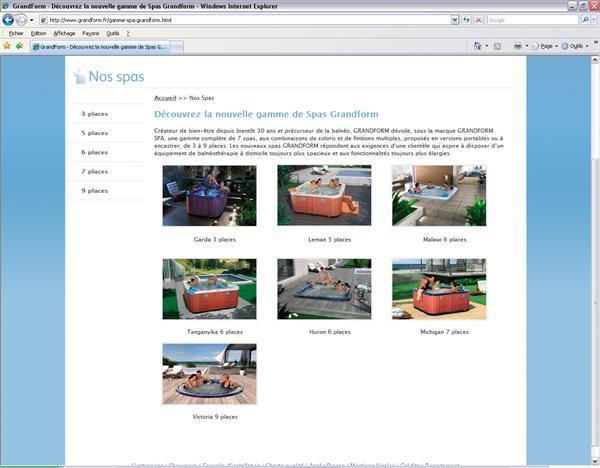Select 7 places in sidebar
The image size is (600, 468).
(x=95, y=171)
